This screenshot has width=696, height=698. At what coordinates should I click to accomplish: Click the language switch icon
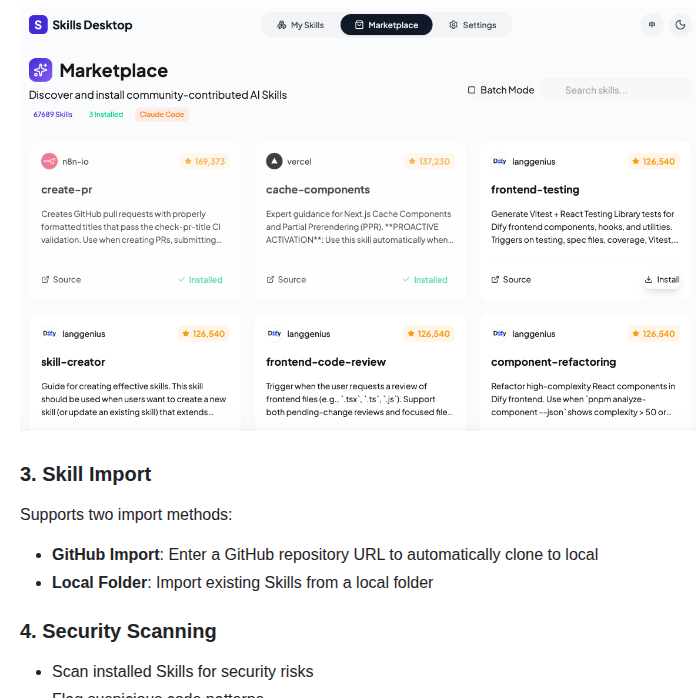point(652,25)
